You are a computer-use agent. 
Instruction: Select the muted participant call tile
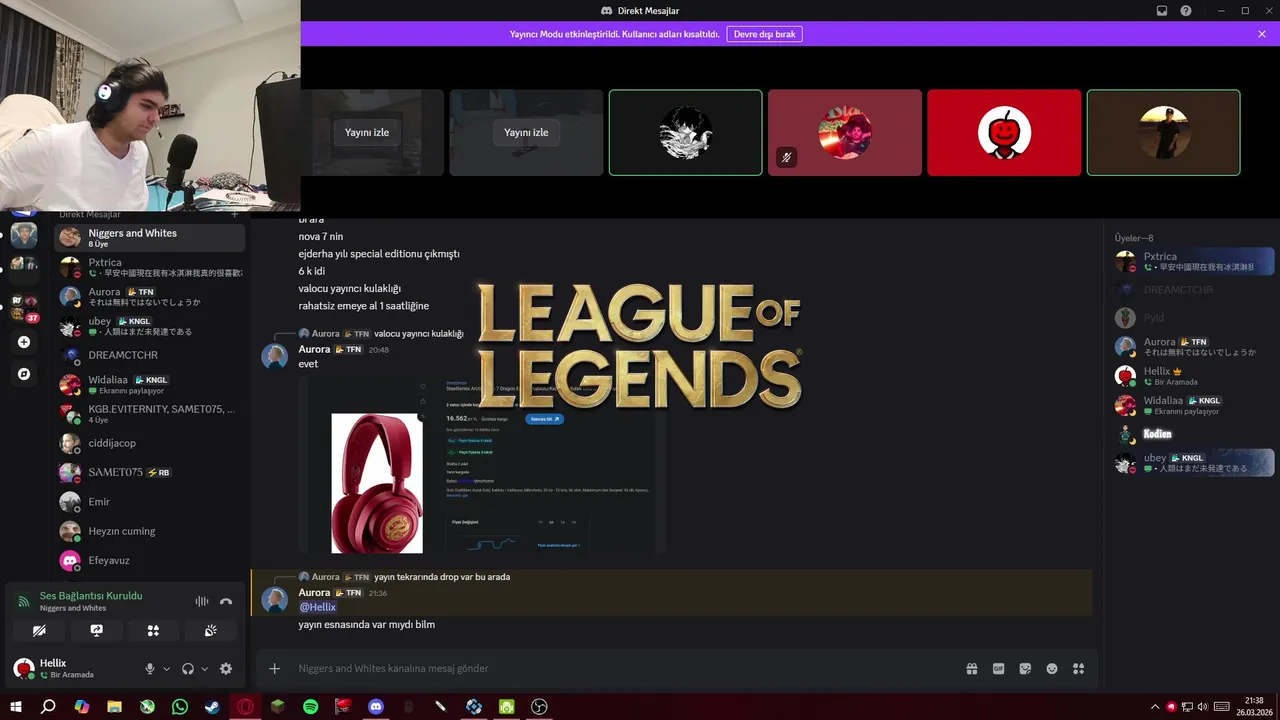(845, 133)
